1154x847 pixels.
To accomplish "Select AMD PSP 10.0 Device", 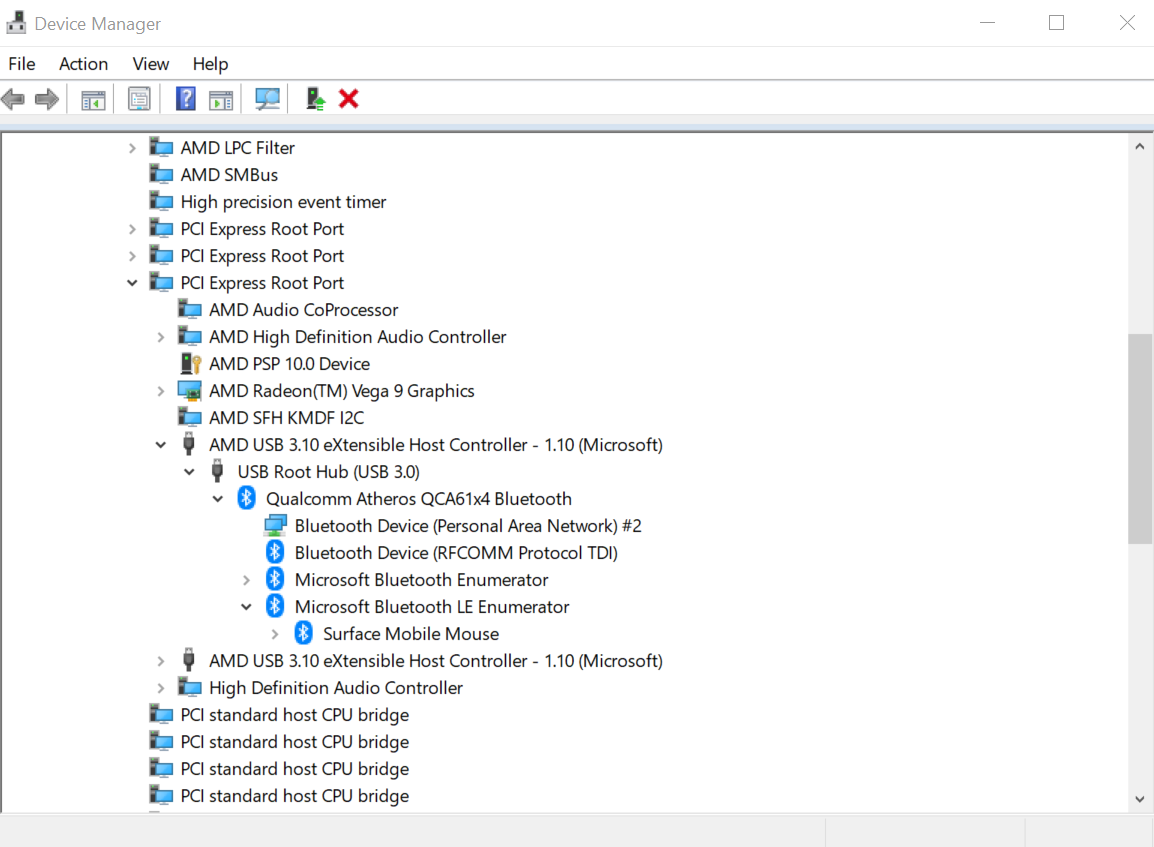I will [289, 364].
